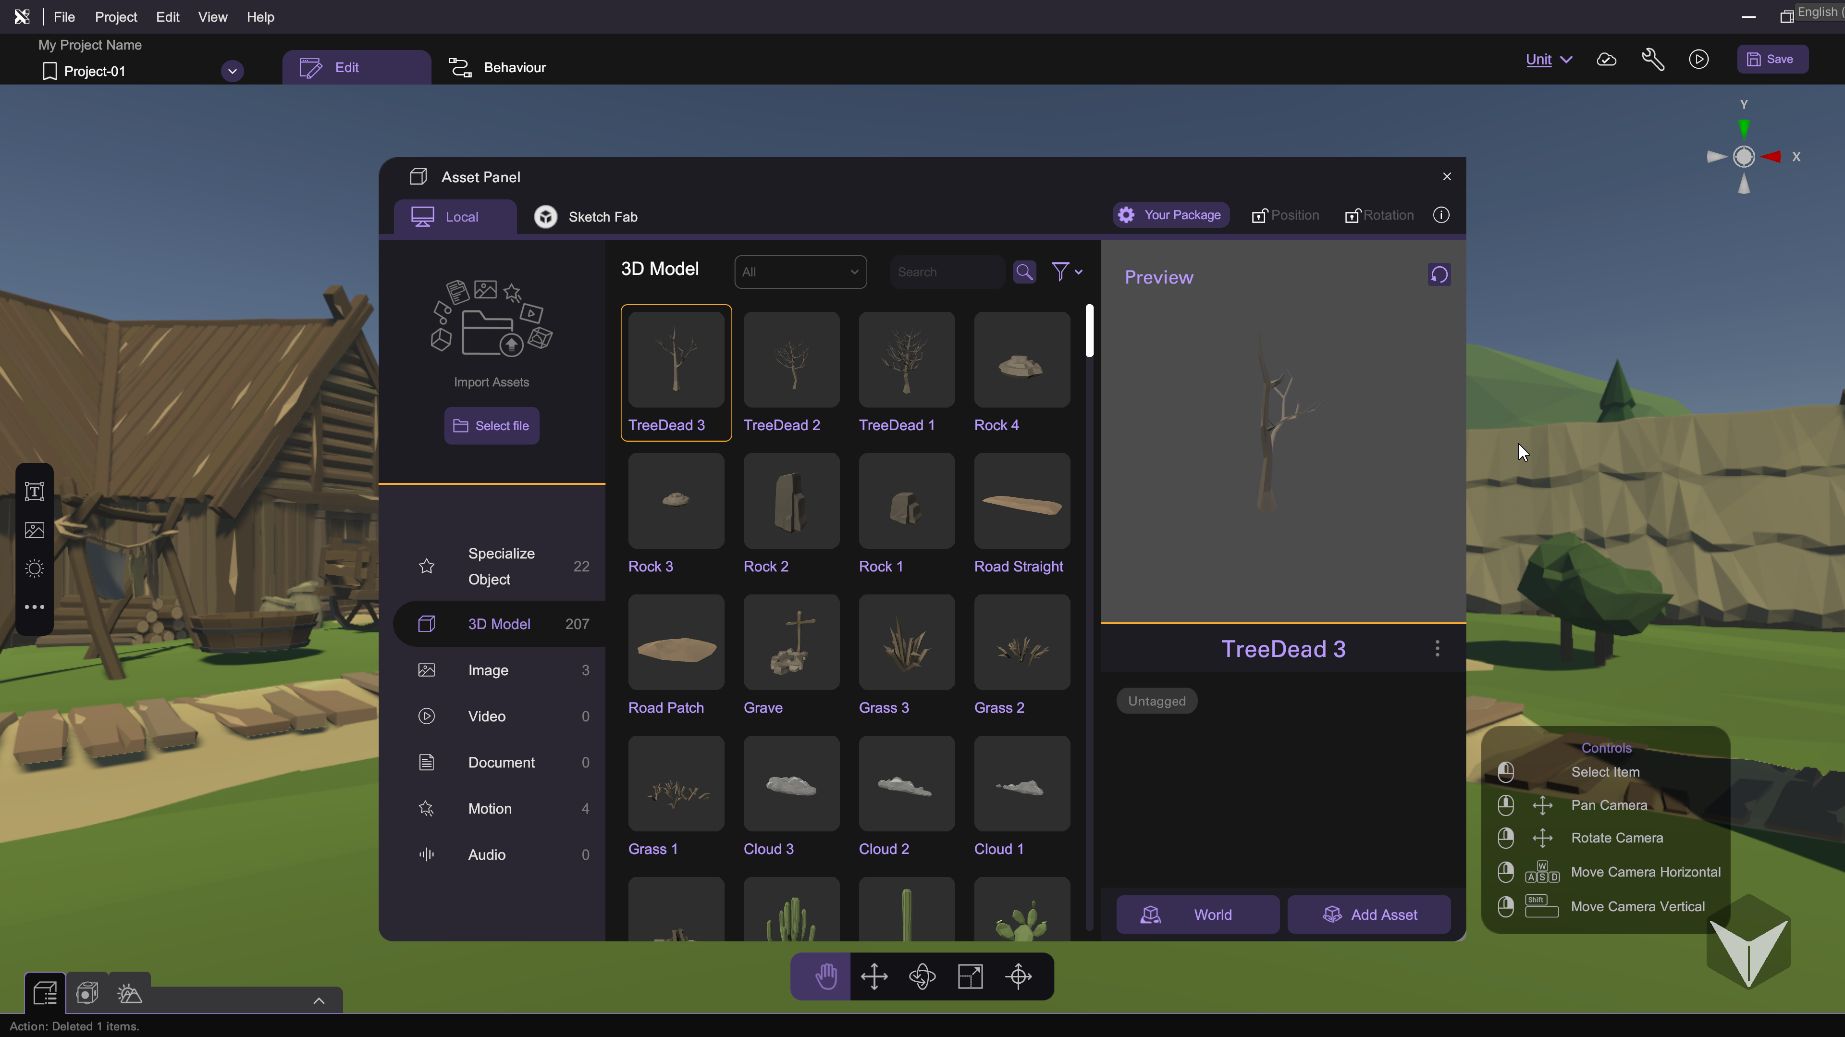This screenshot has width=1845, height=1037.
Task: Select the hand pan tool
Action: point(825,976)
